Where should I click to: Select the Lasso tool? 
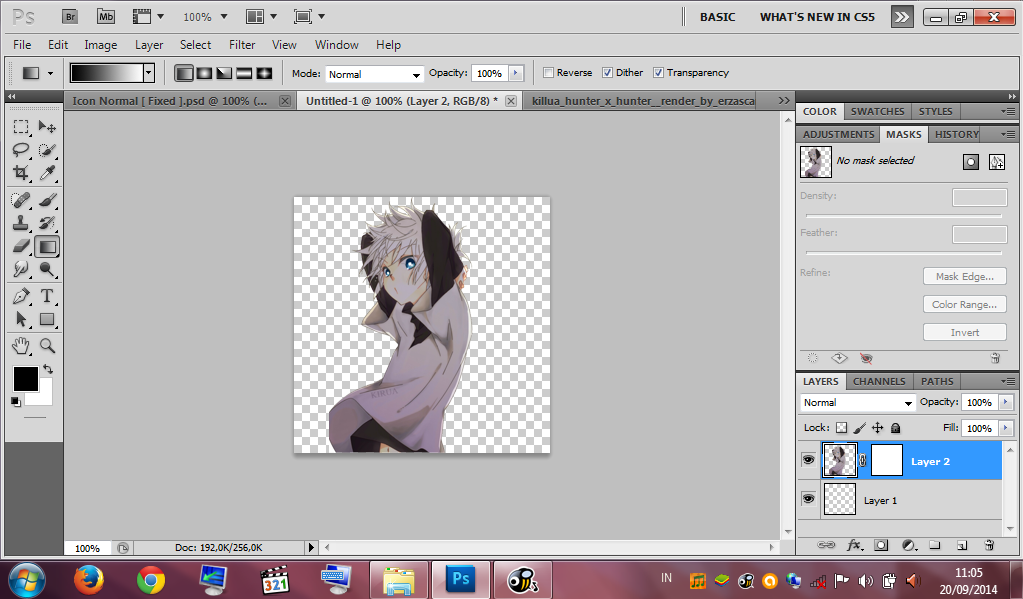(x=20, y=152)
